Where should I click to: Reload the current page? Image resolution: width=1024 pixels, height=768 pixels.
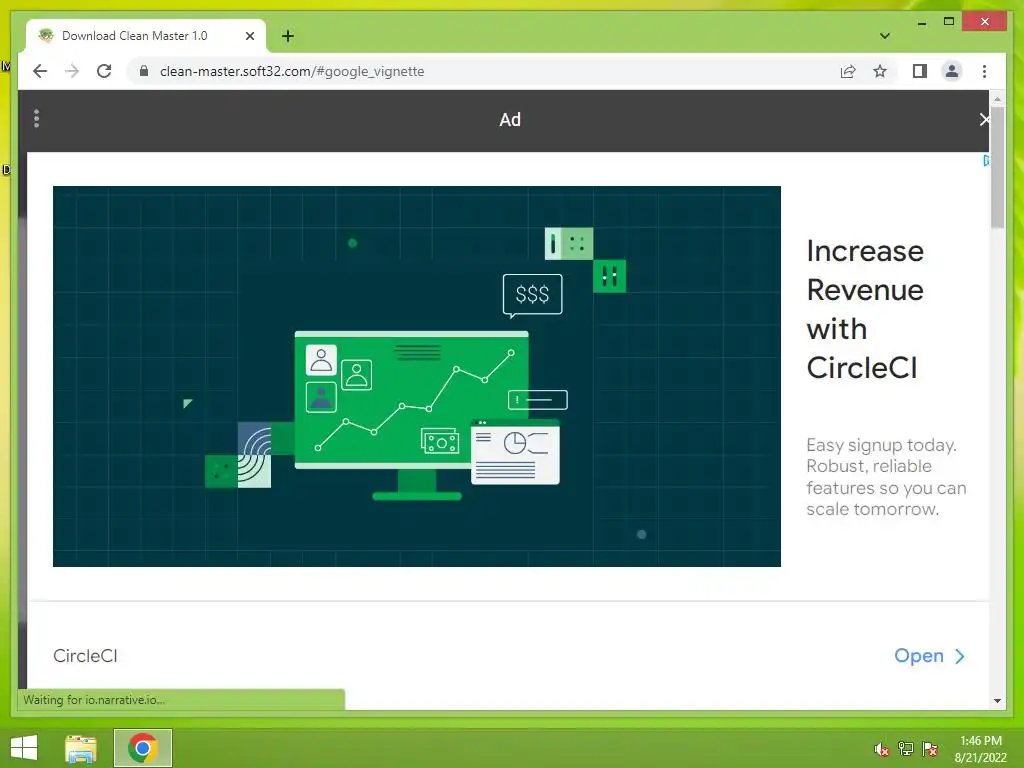104,71
